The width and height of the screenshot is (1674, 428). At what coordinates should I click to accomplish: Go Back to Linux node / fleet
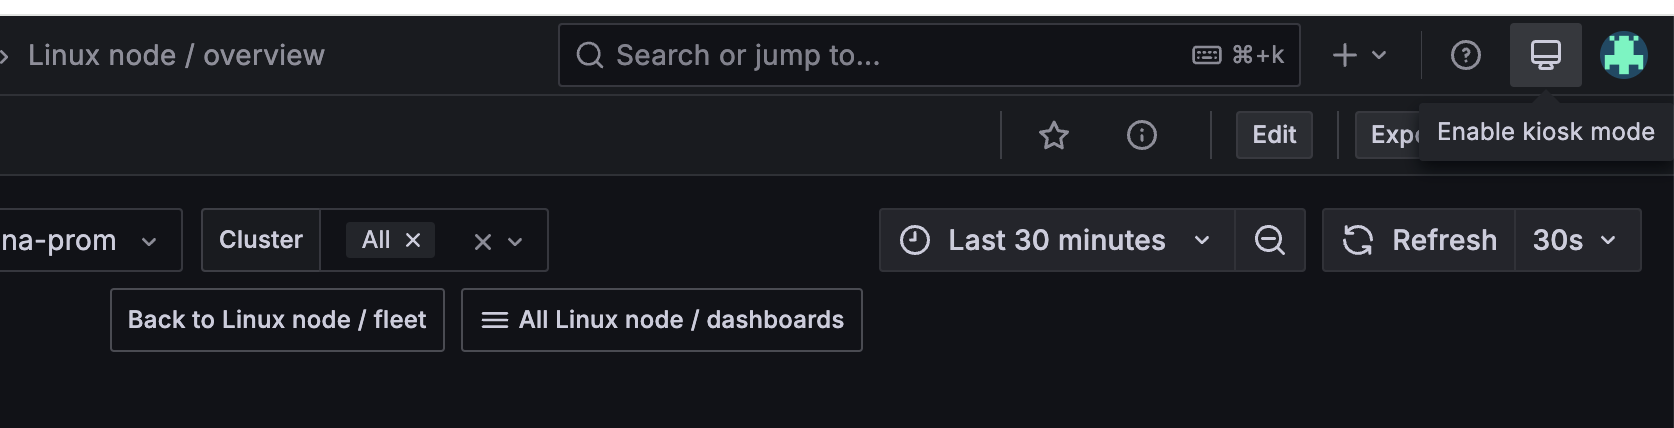(x=277, y=320)
